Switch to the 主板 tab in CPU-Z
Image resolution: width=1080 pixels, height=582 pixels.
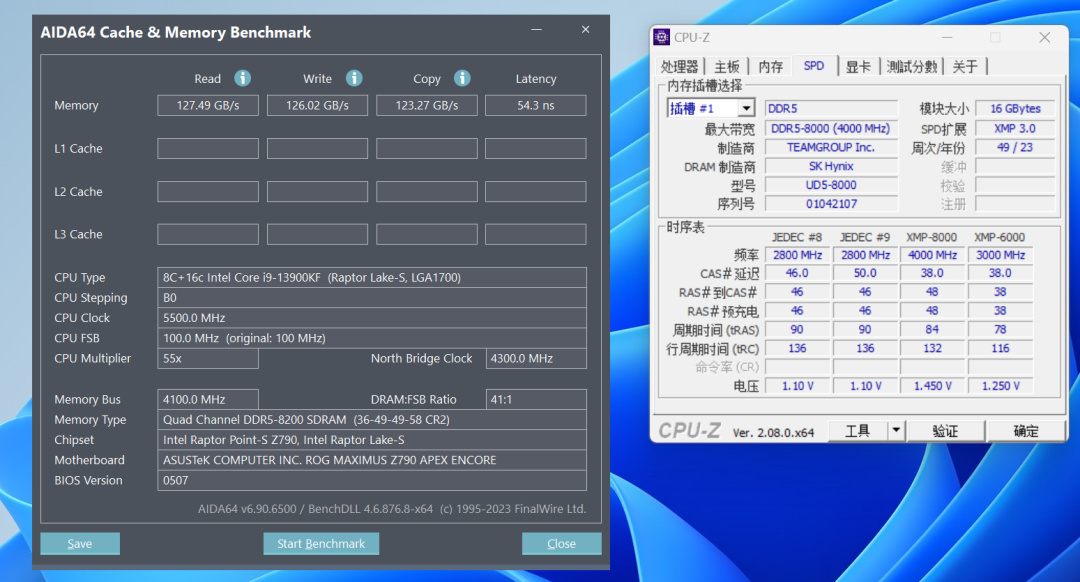pos(727,67)
